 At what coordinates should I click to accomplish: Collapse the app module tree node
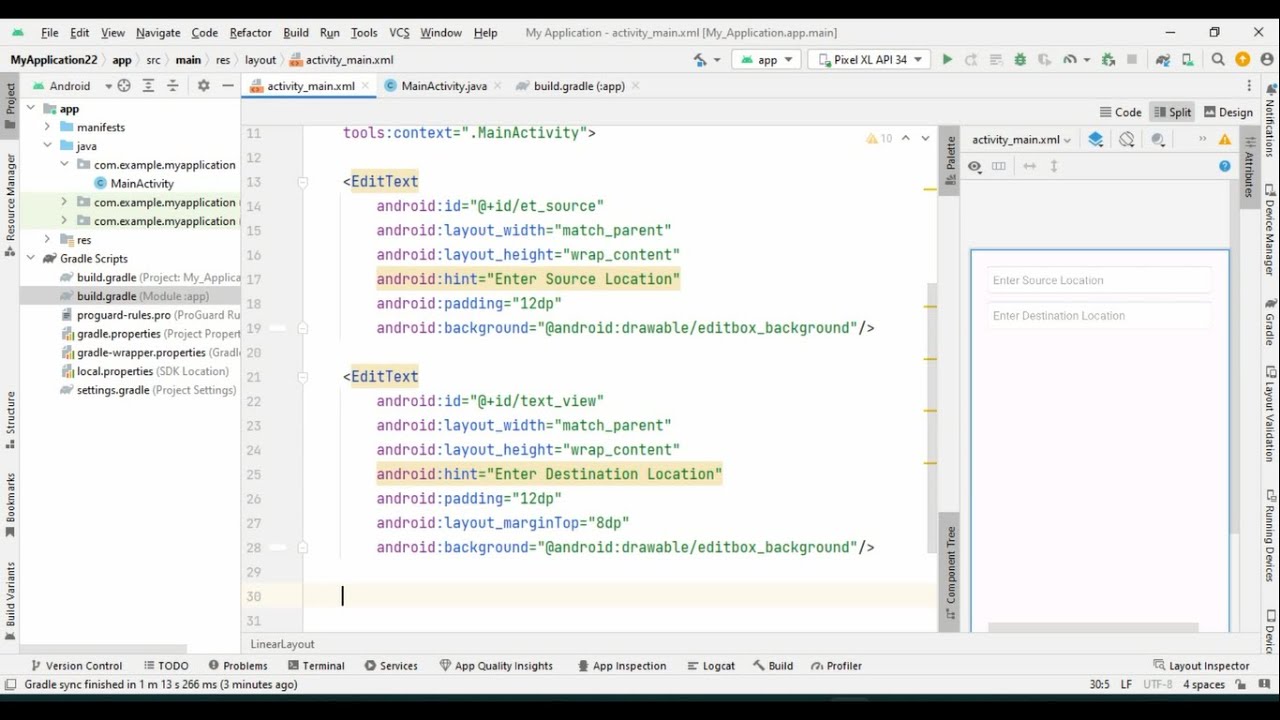tap(31, 109)
